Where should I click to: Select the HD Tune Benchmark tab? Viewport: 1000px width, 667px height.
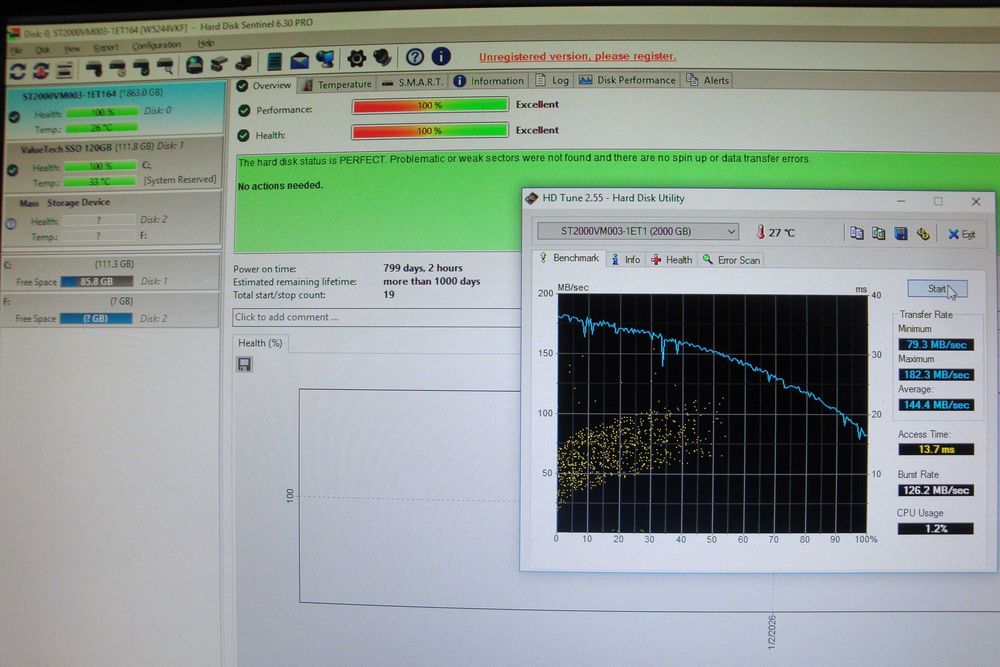tap(568, 258)
